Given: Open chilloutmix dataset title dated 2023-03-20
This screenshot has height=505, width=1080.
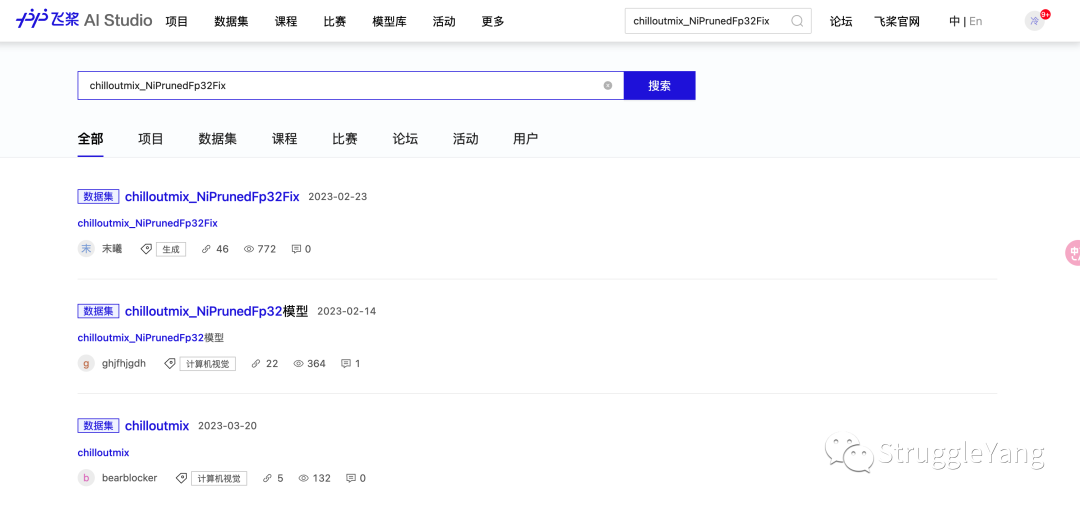Looking at the screenshot, I should (157, 425).
